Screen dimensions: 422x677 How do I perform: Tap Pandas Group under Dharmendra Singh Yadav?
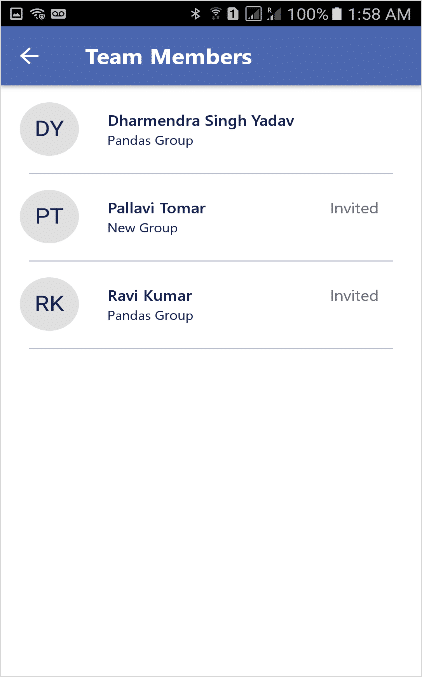tap(150, 141)
